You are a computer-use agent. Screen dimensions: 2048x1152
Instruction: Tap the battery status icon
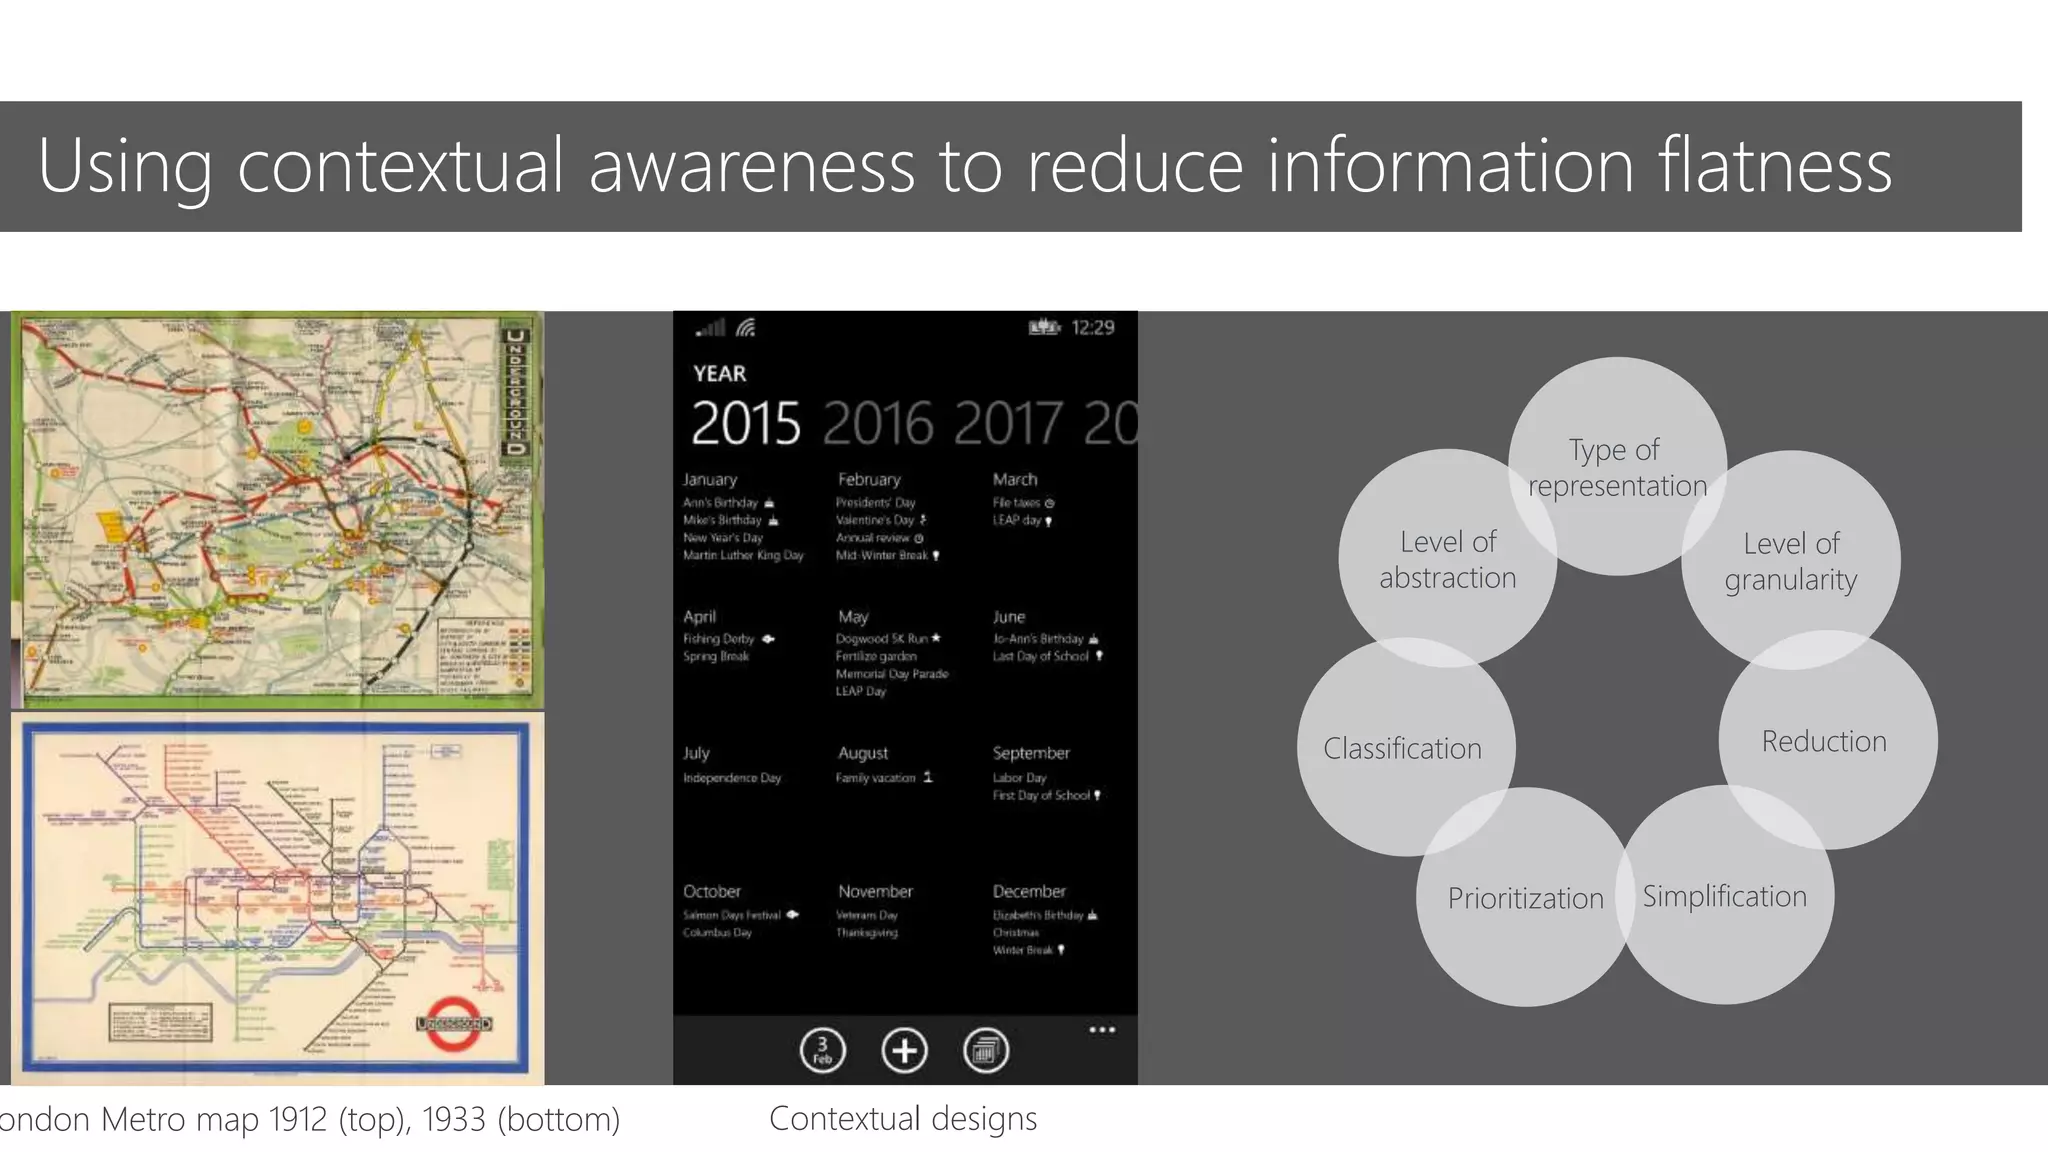[1044, 327]
